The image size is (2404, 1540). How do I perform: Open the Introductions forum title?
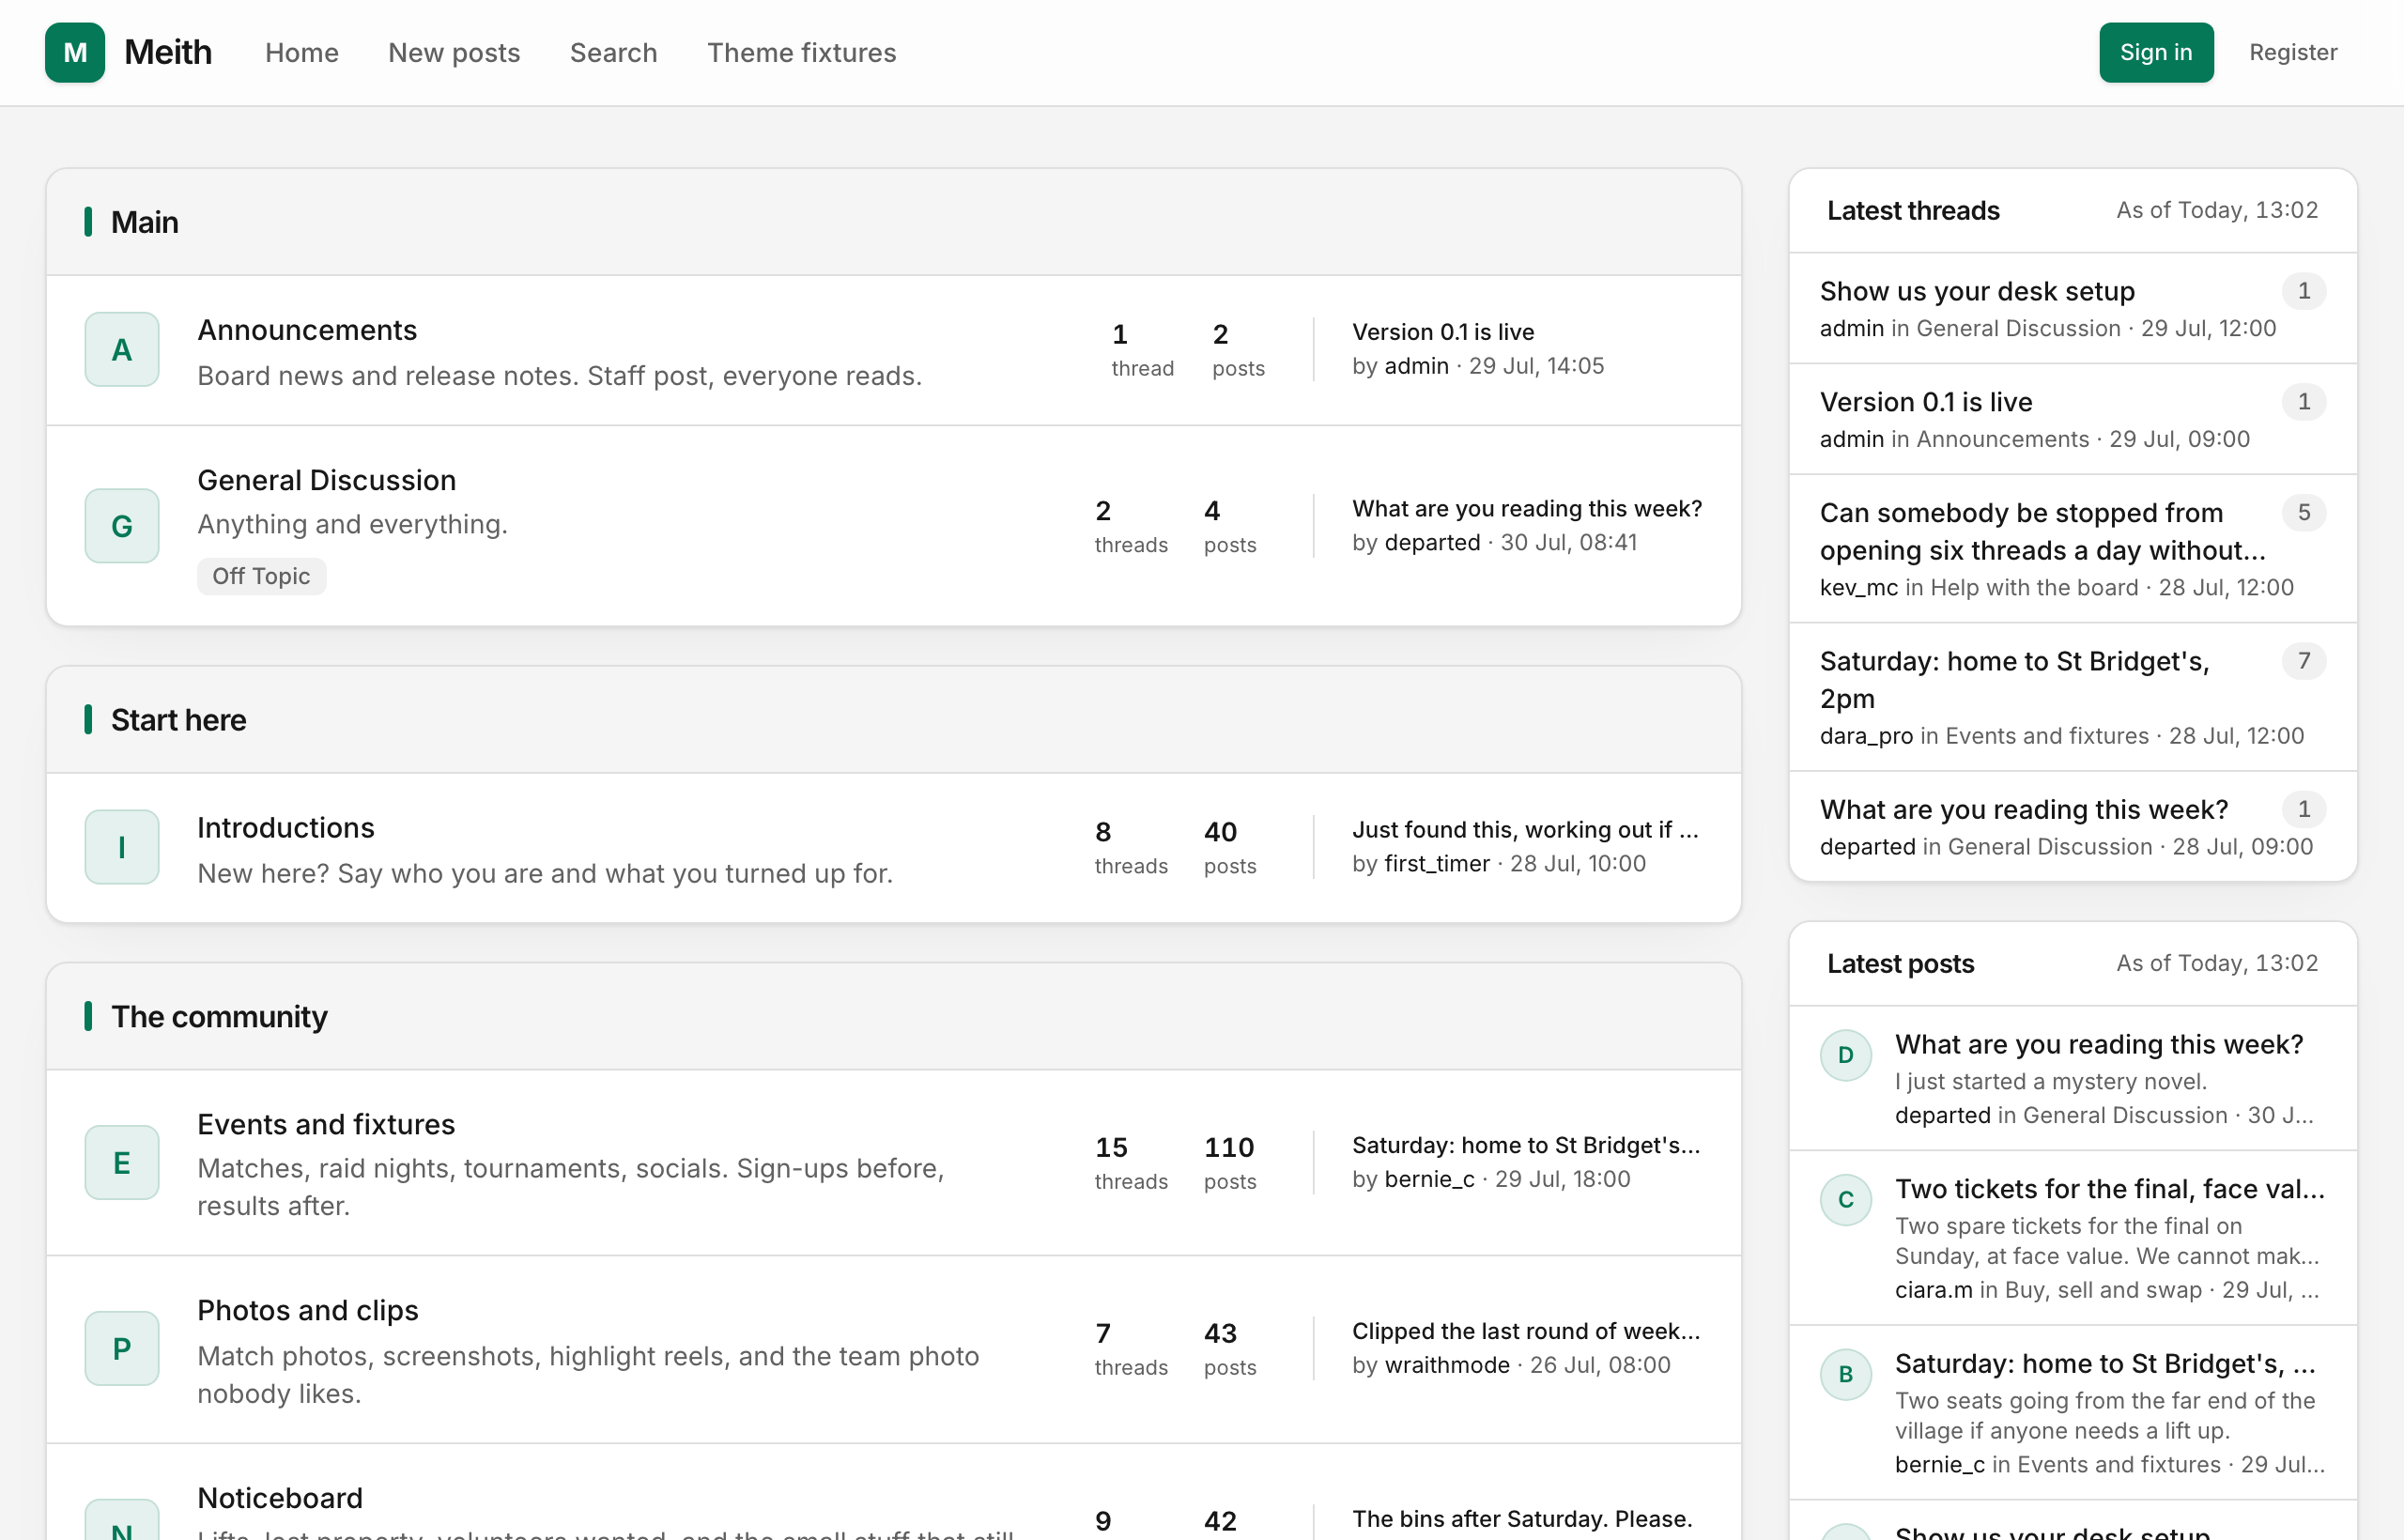(286, 828)
